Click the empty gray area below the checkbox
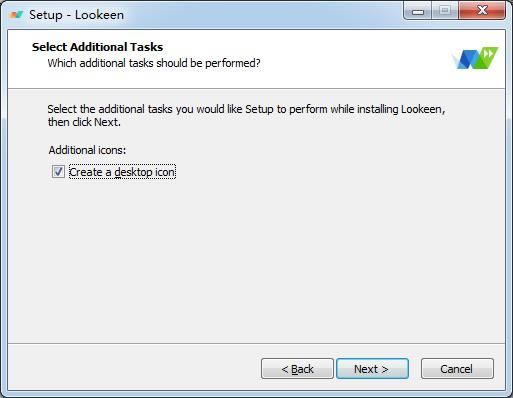The image size is (513, 398). pos(256,260)
